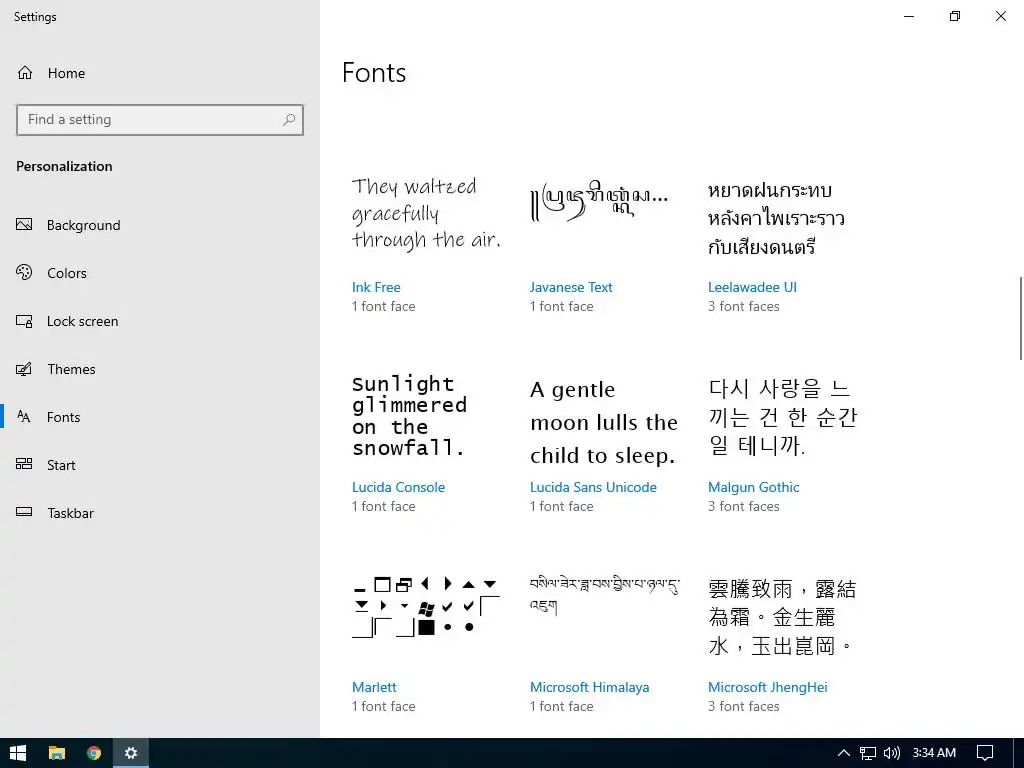Click the Ink Free handwriting preview
Image resolution: width=1024 pixels, height=768 pixels.
coord(426,213)
